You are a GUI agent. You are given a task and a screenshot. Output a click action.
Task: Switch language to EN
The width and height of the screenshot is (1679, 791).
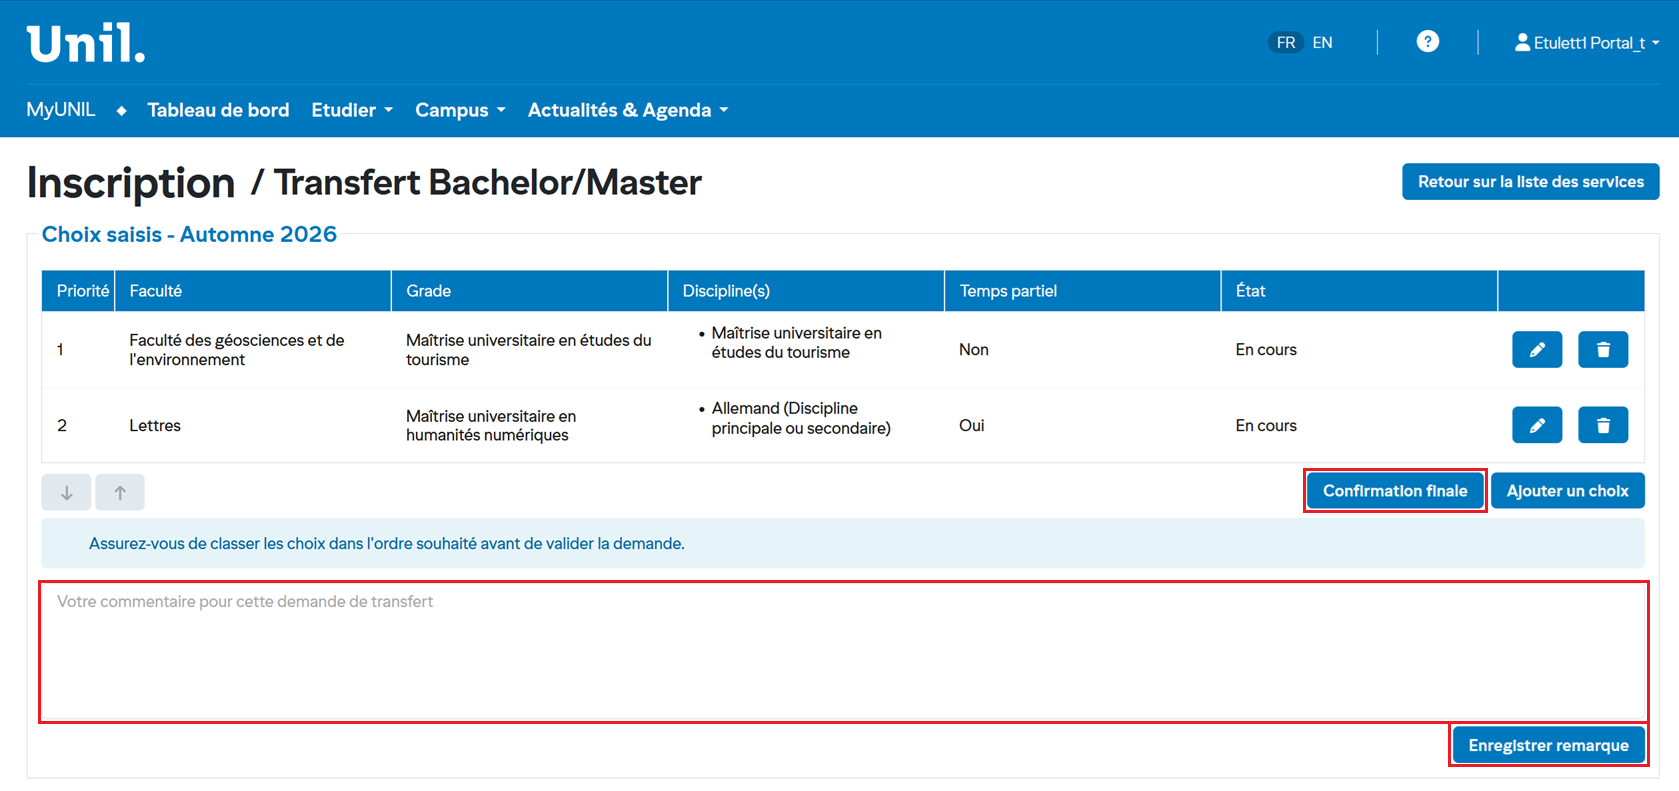pyautogui.click(x=1322, y=42)
